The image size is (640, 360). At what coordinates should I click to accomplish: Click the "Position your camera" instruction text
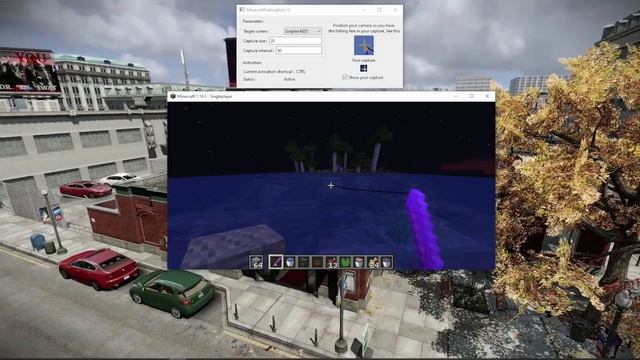click(x=364, y=28)
